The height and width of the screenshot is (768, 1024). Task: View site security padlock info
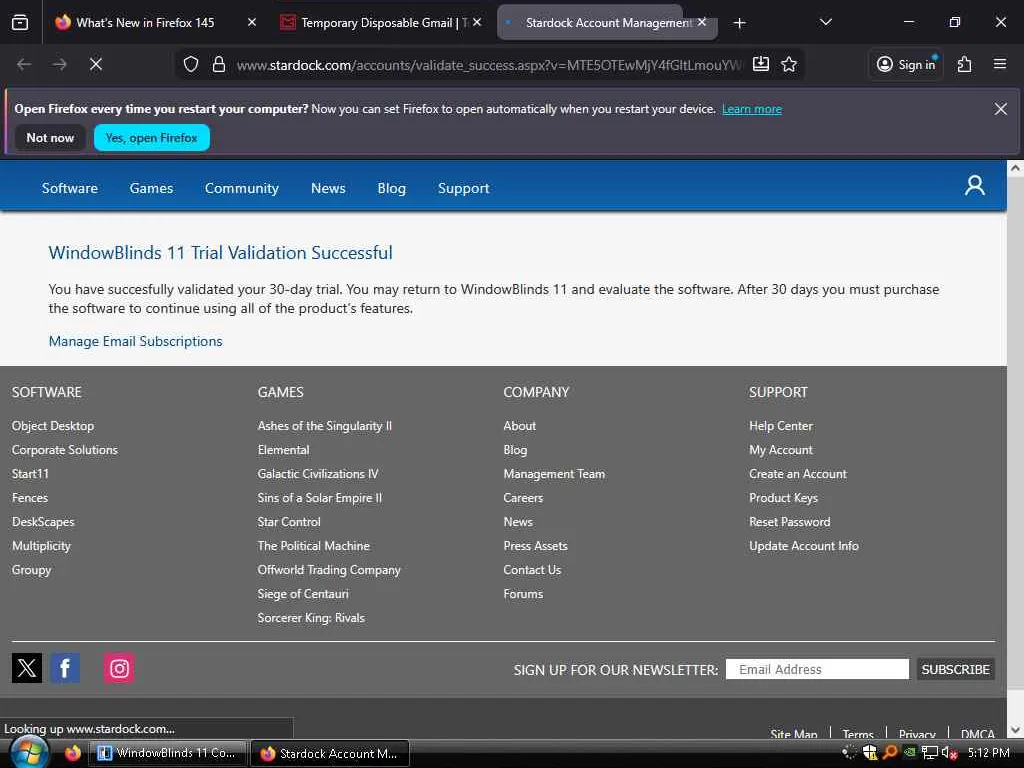219,64
